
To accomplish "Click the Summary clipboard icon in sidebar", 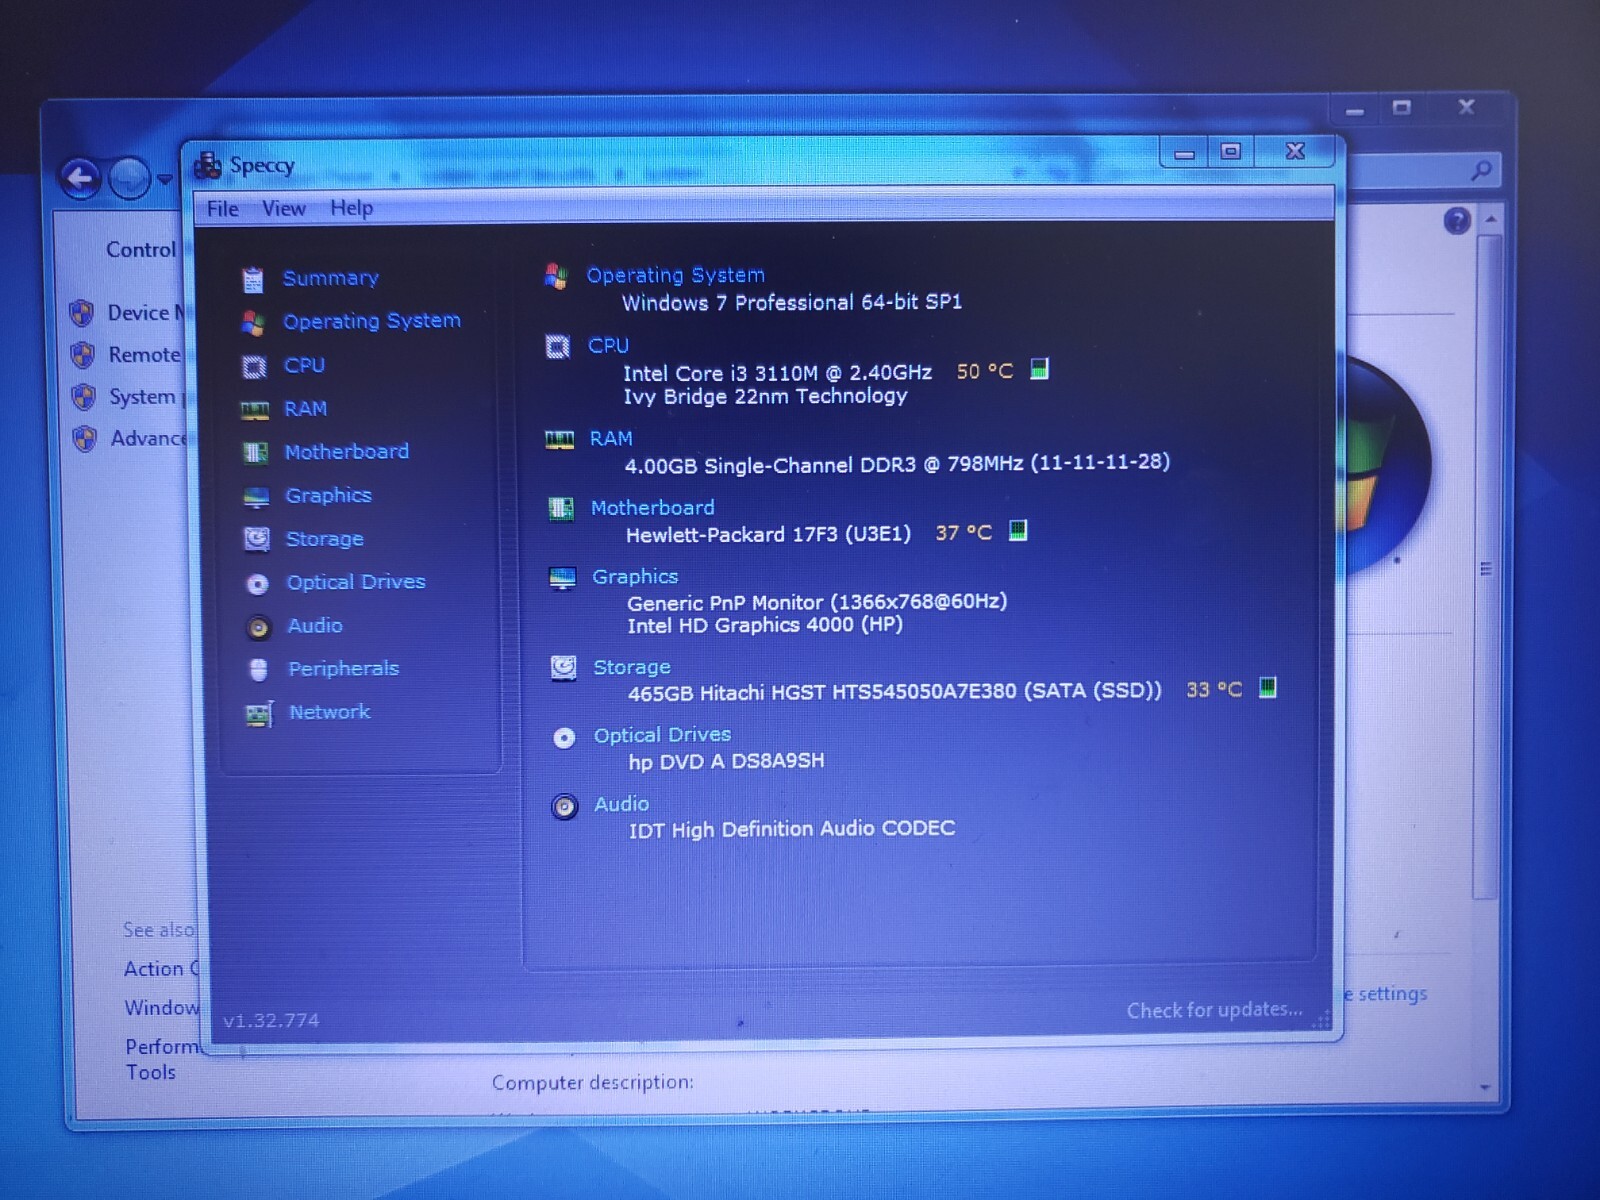I will [253, 280].
